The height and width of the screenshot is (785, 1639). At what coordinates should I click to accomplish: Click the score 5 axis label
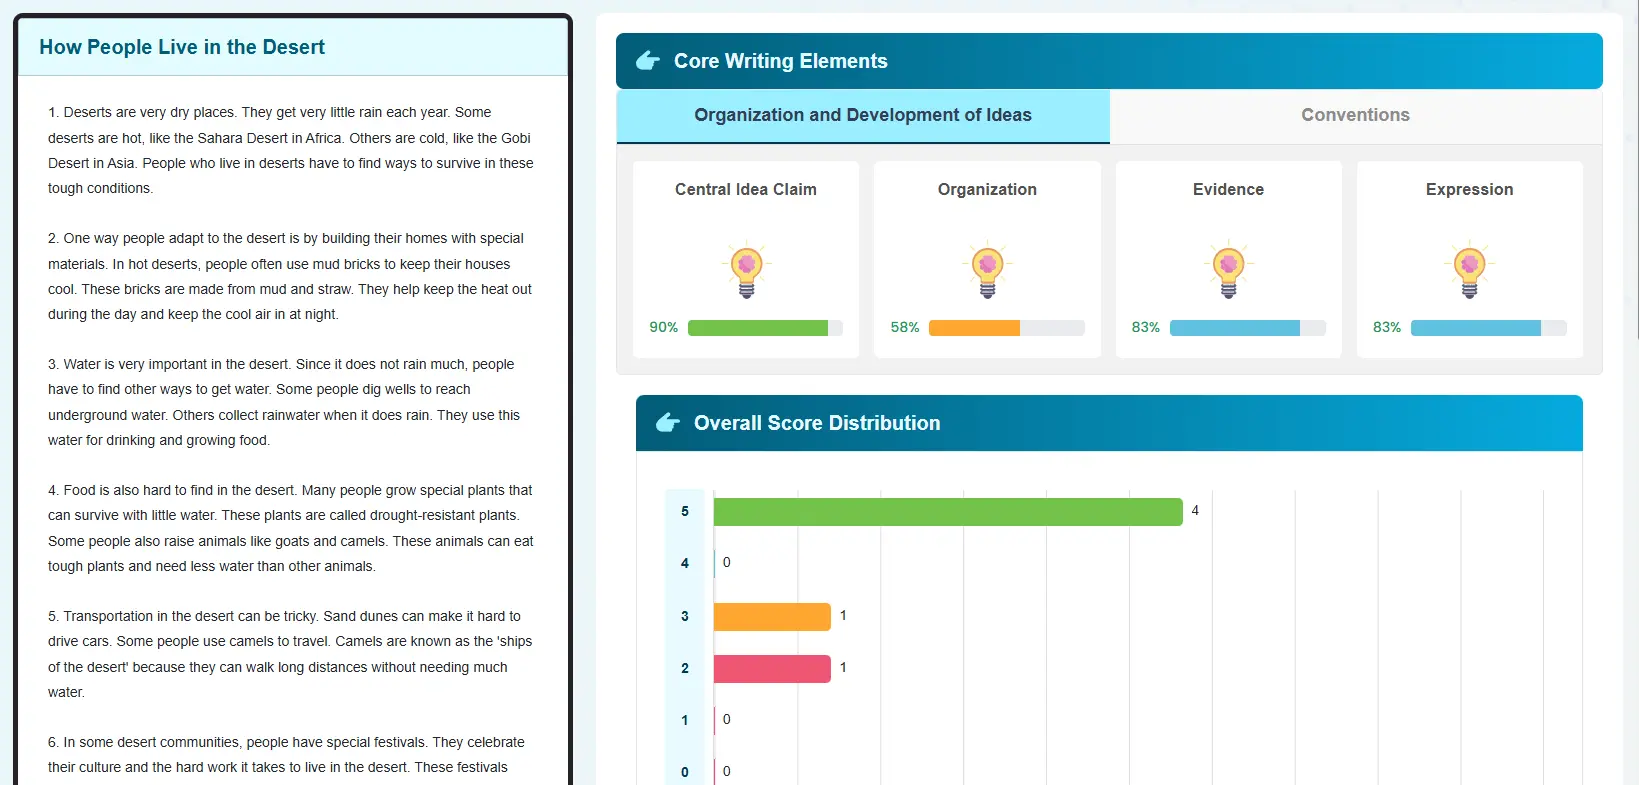pyautogui.click(x=685, y=512)
